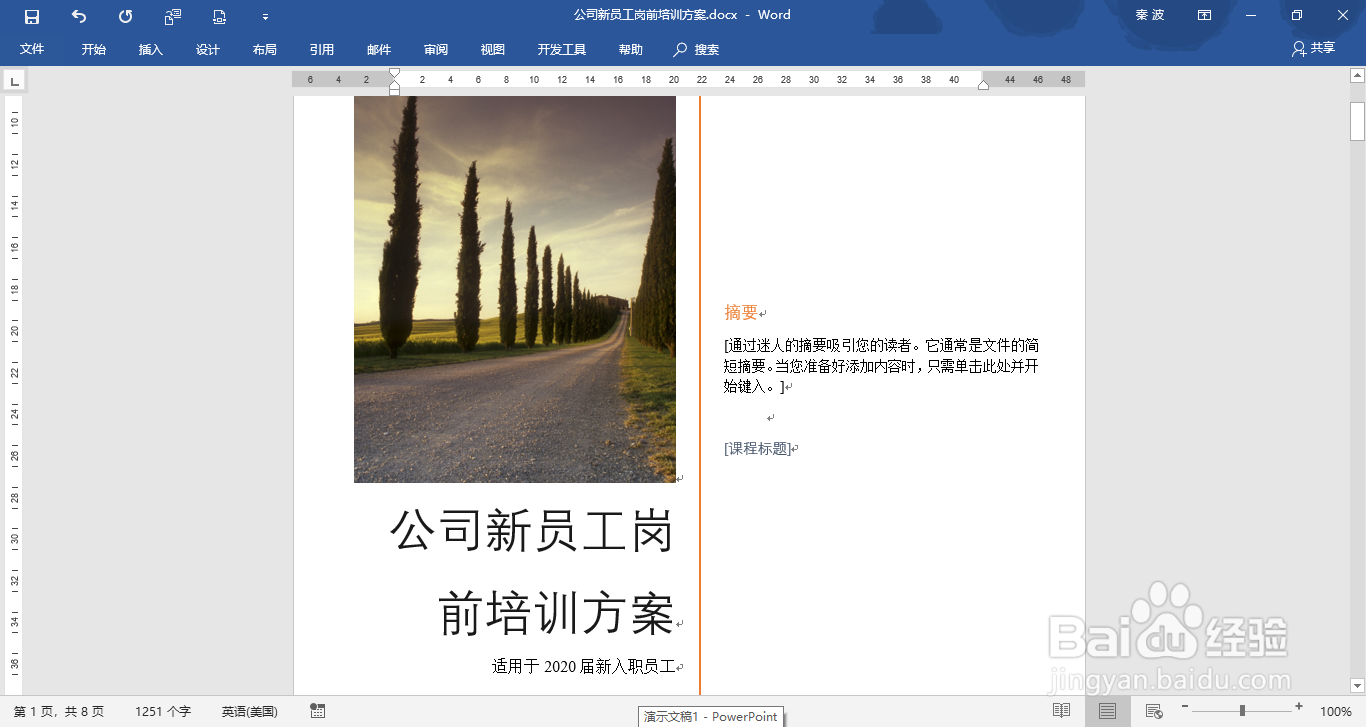1366x727 pixels.
Task: Click the zoom in plus button
Action: tap(1299, 709)
